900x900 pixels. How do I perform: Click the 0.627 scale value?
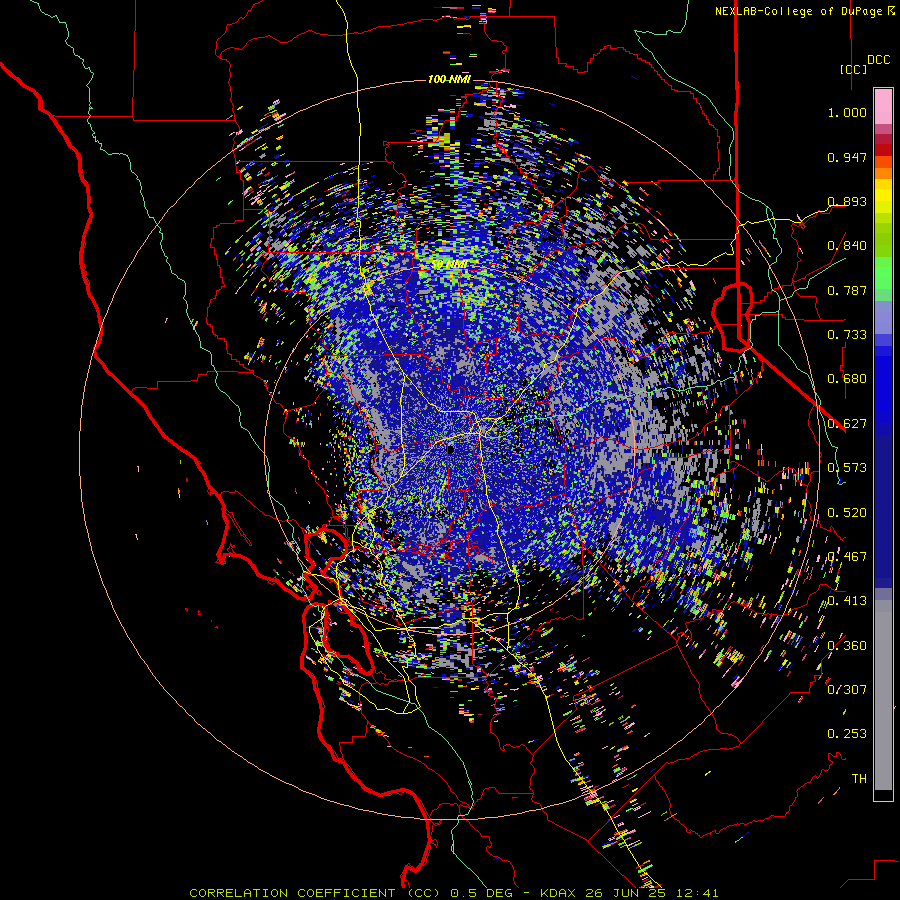click(847, 424)
